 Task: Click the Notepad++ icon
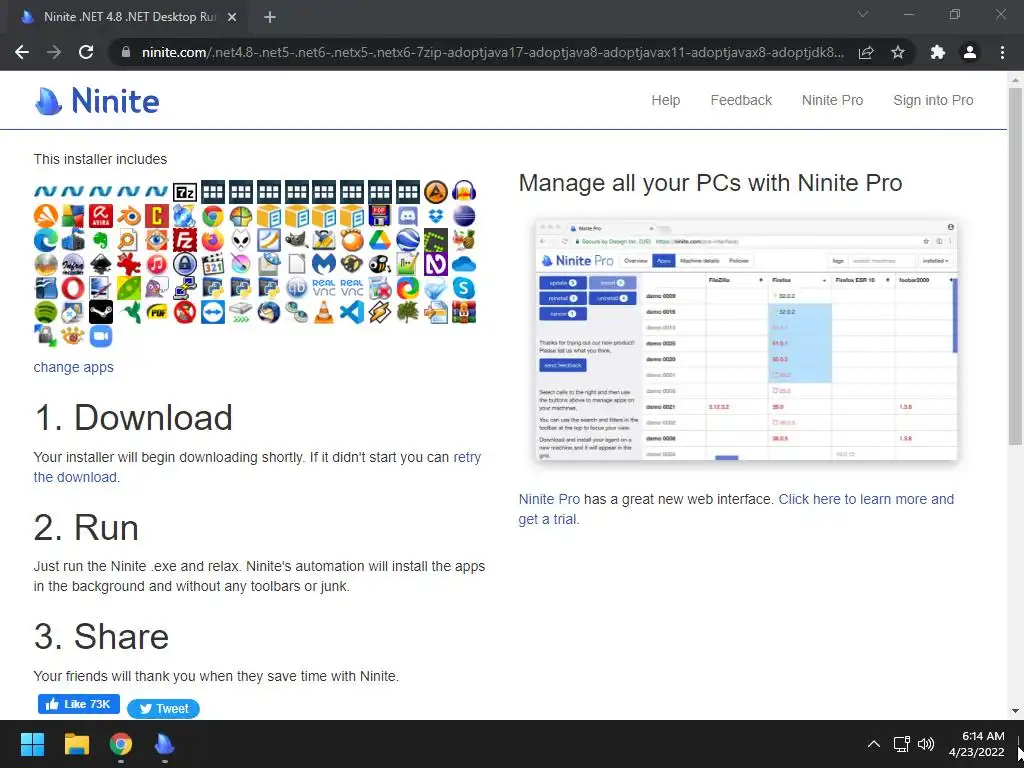408,264
